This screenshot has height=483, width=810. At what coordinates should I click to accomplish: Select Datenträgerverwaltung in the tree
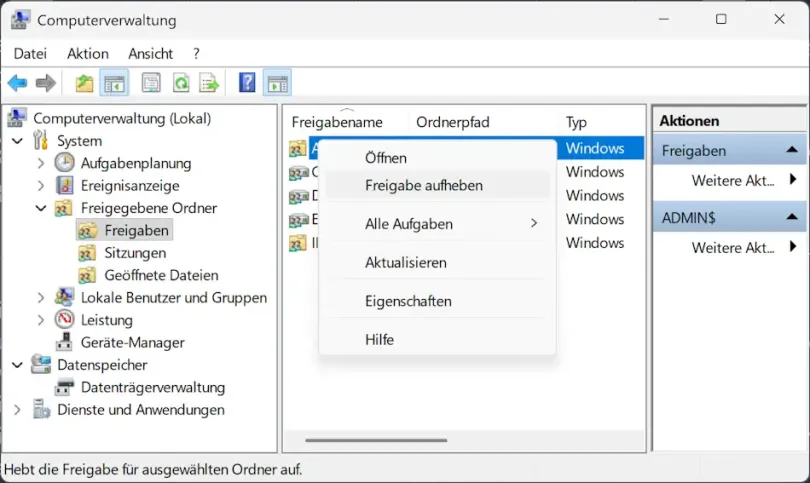[153, 387]
